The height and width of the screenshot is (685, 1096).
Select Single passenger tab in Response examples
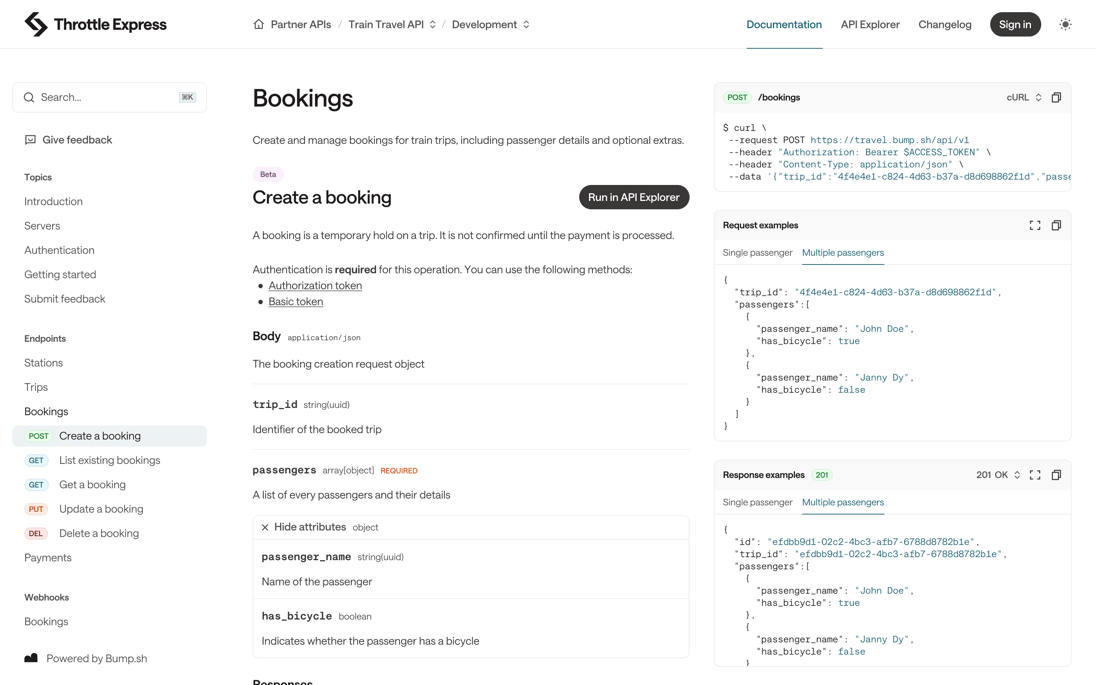(x=757, y=502)
